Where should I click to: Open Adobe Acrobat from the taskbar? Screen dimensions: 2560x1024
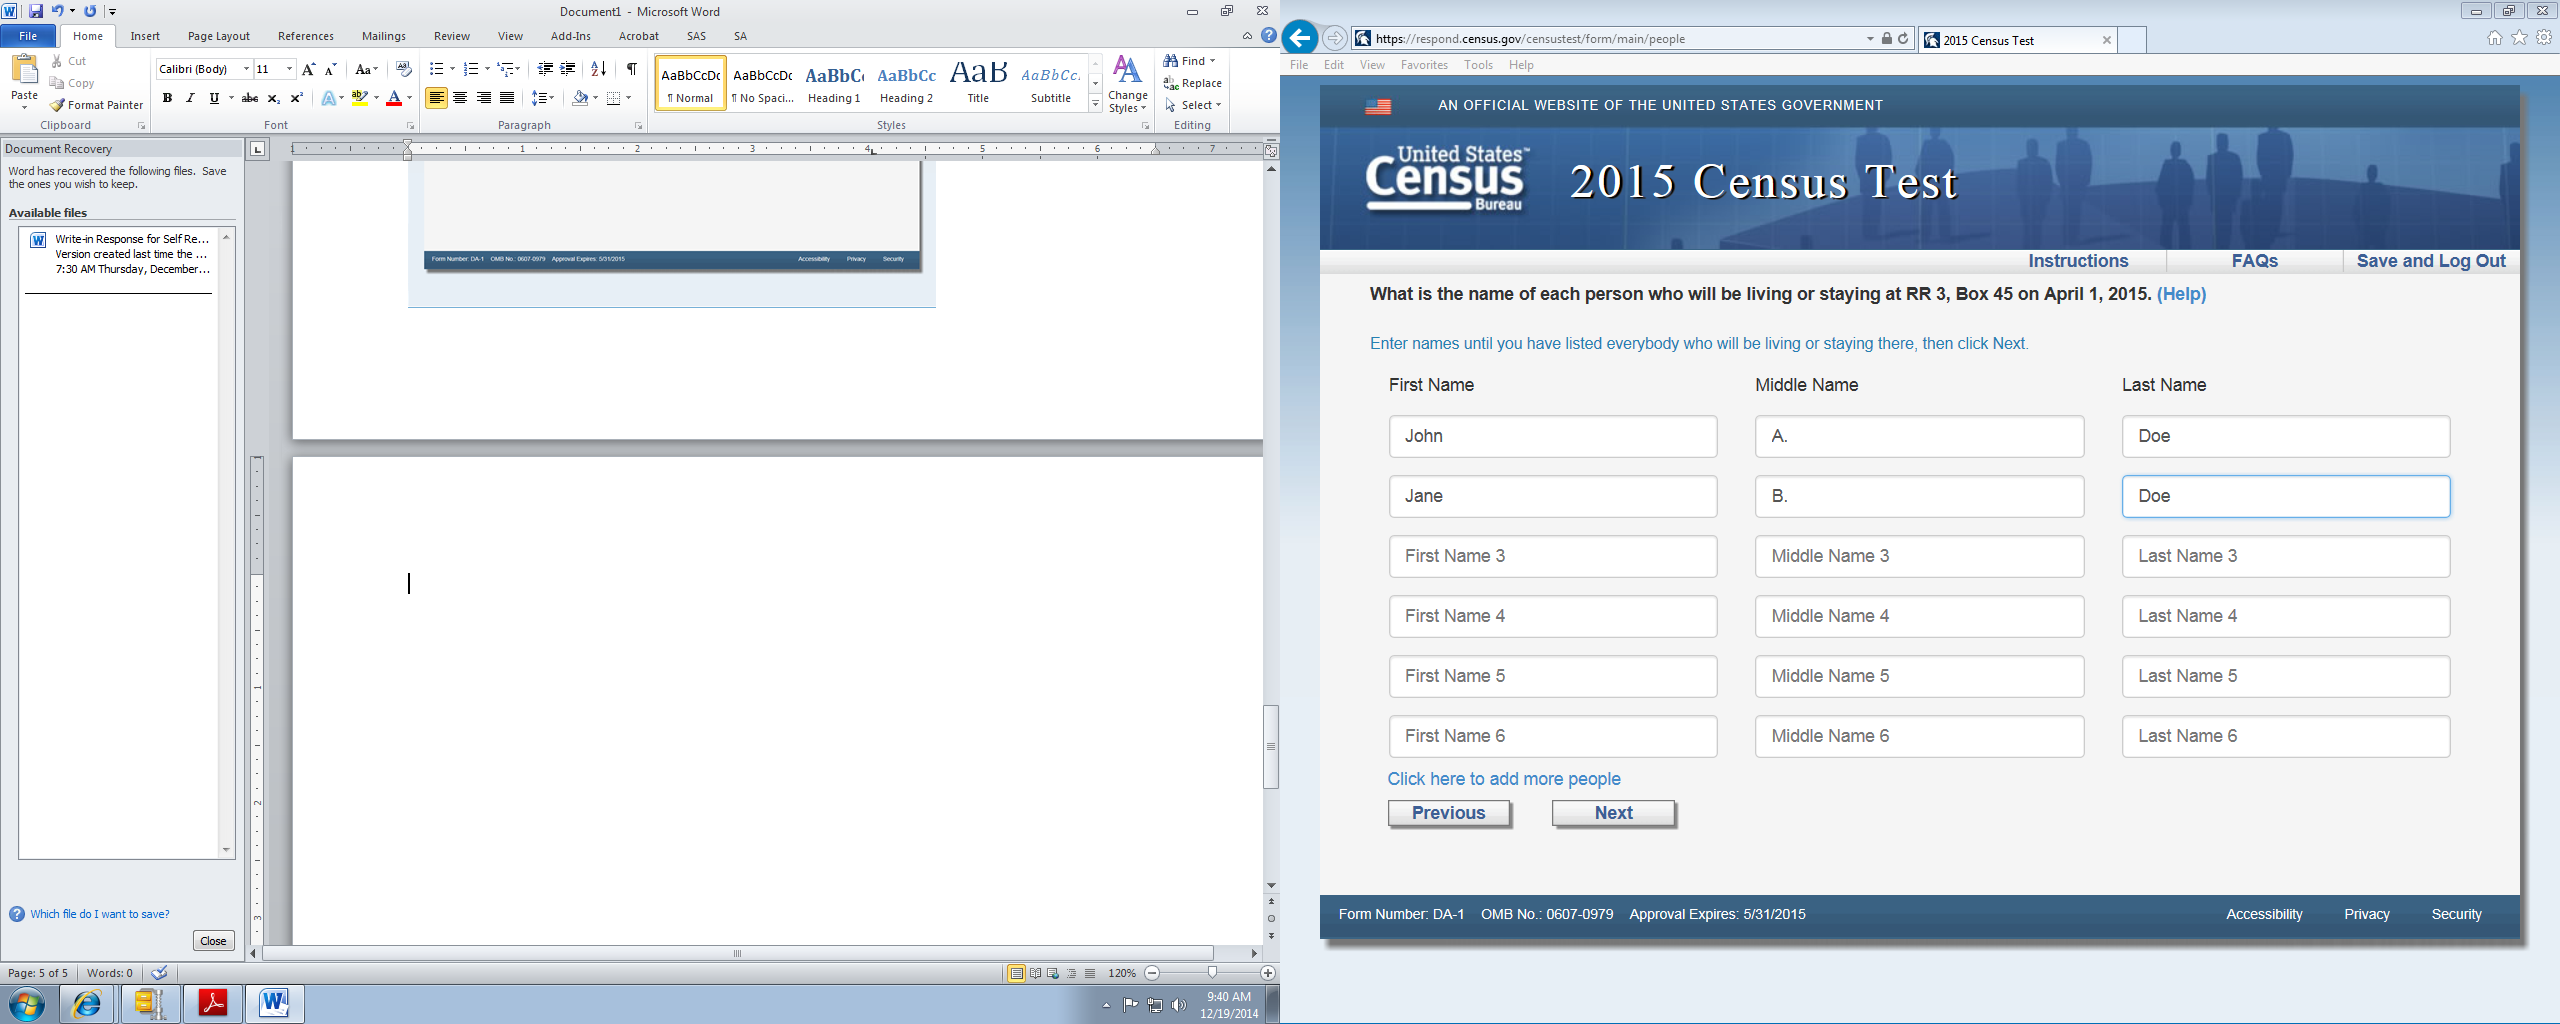tap(213, 1003)
